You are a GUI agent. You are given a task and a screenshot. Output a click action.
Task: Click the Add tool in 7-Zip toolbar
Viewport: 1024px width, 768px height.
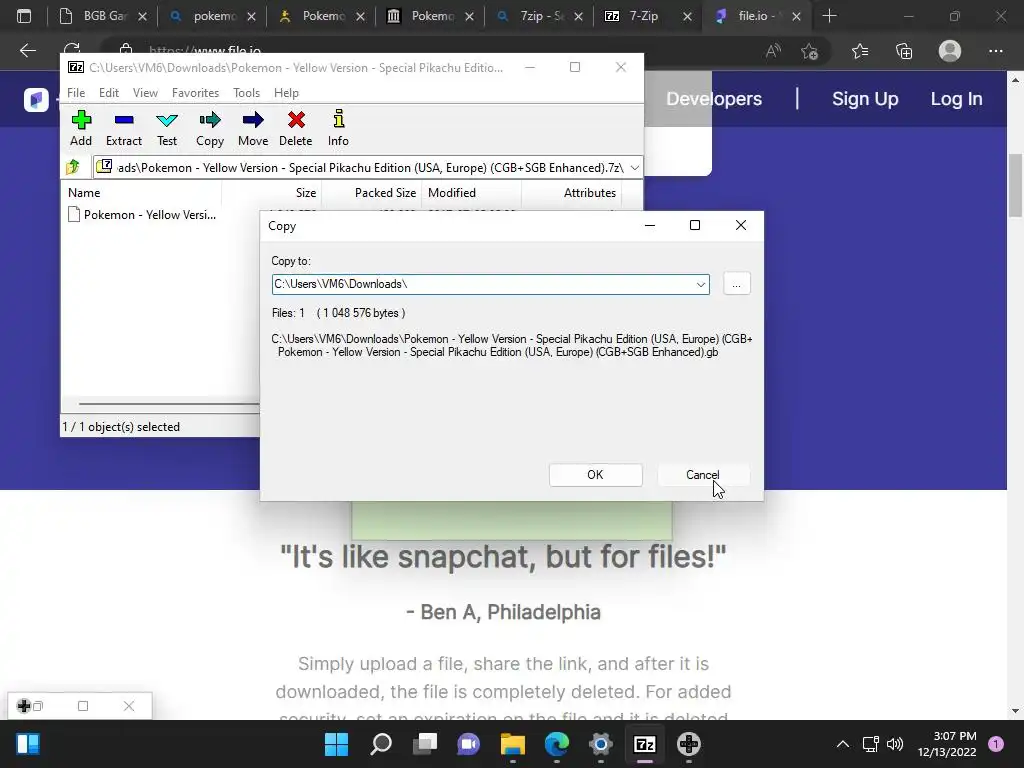[81, 129]
